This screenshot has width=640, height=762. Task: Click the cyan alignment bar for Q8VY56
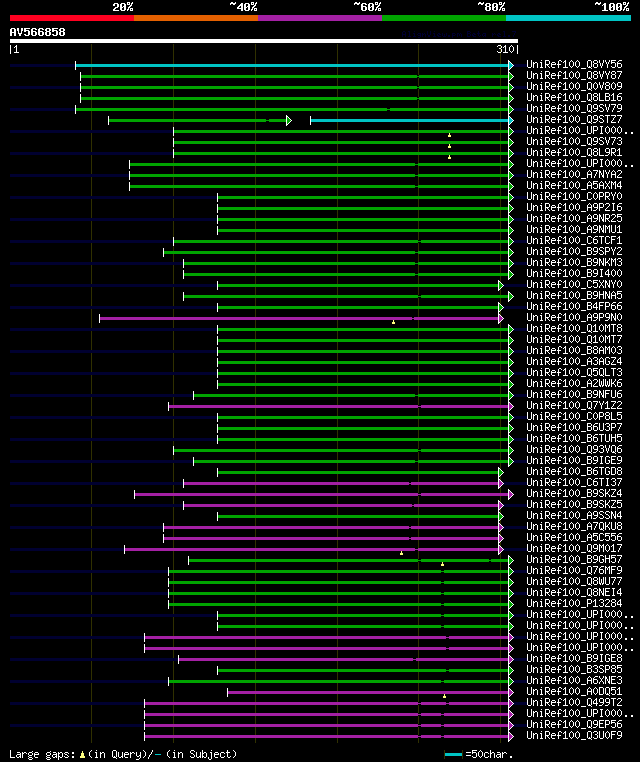292,65
